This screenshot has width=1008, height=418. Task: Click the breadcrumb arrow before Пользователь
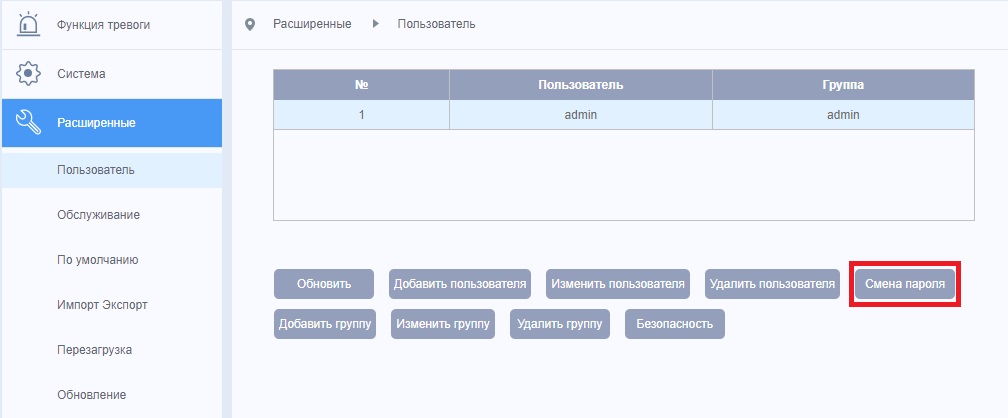(375, 24)
